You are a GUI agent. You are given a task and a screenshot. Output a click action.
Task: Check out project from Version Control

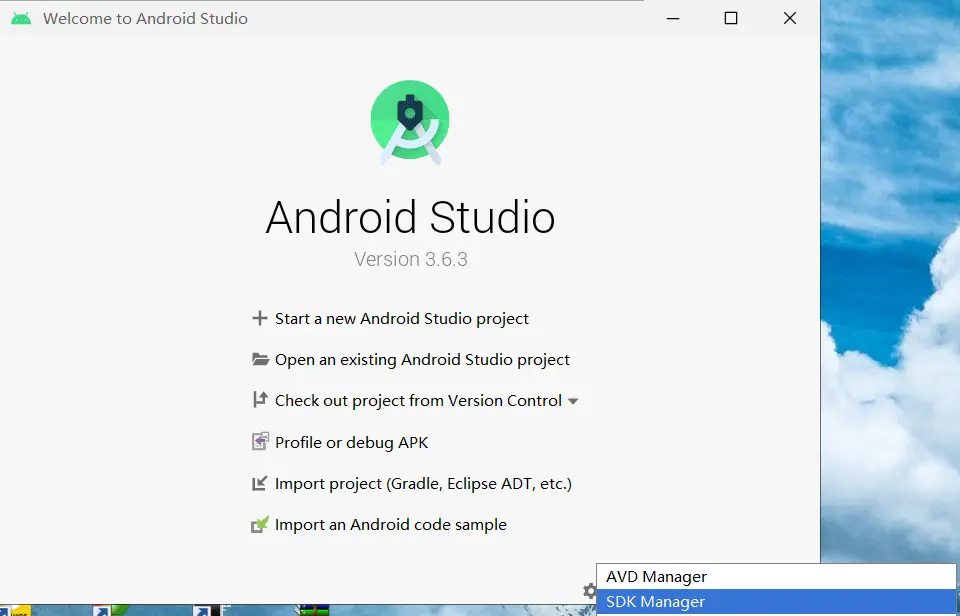[418, 400]
